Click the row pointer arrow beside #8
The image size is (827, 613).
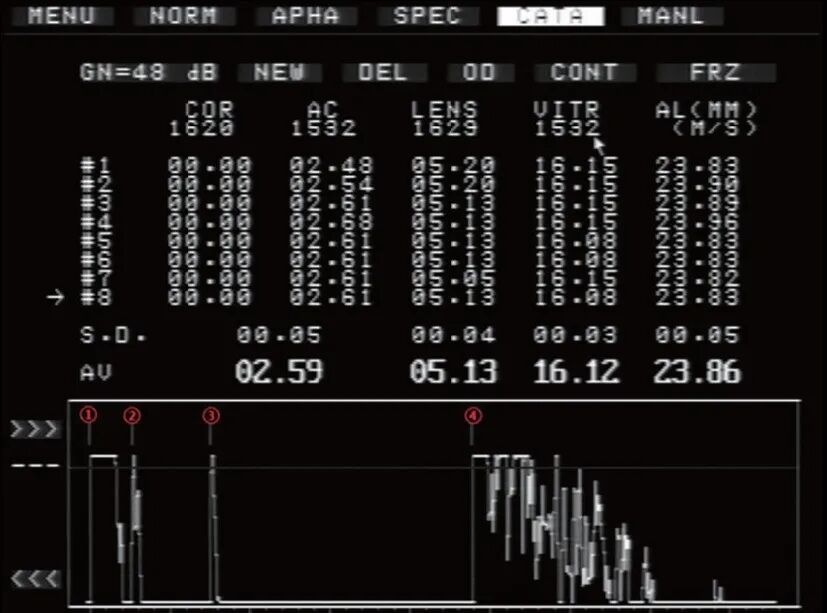pos(55,298)
